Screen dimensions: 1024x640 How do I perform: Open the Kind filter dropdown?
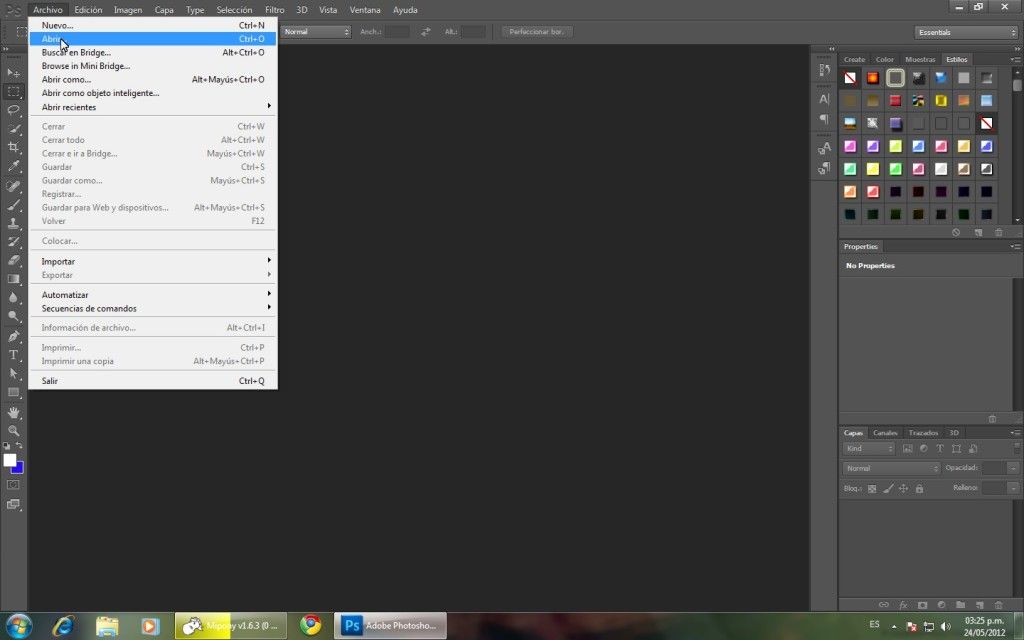pos(869,449)
